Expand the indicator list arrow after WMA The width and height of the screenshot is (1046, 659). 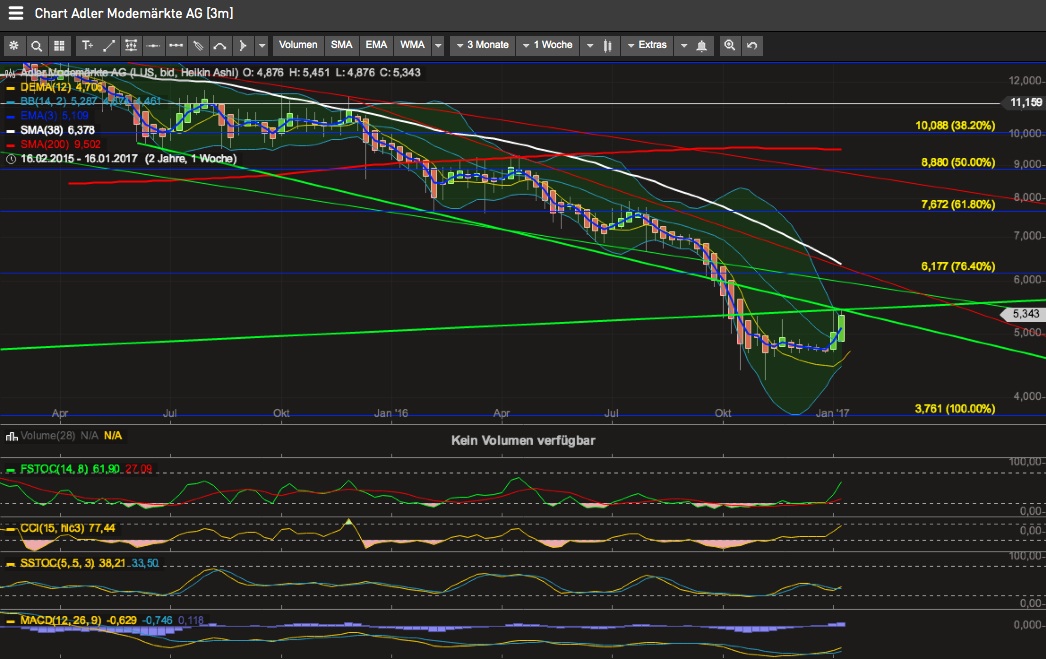(x=438, y=45)
